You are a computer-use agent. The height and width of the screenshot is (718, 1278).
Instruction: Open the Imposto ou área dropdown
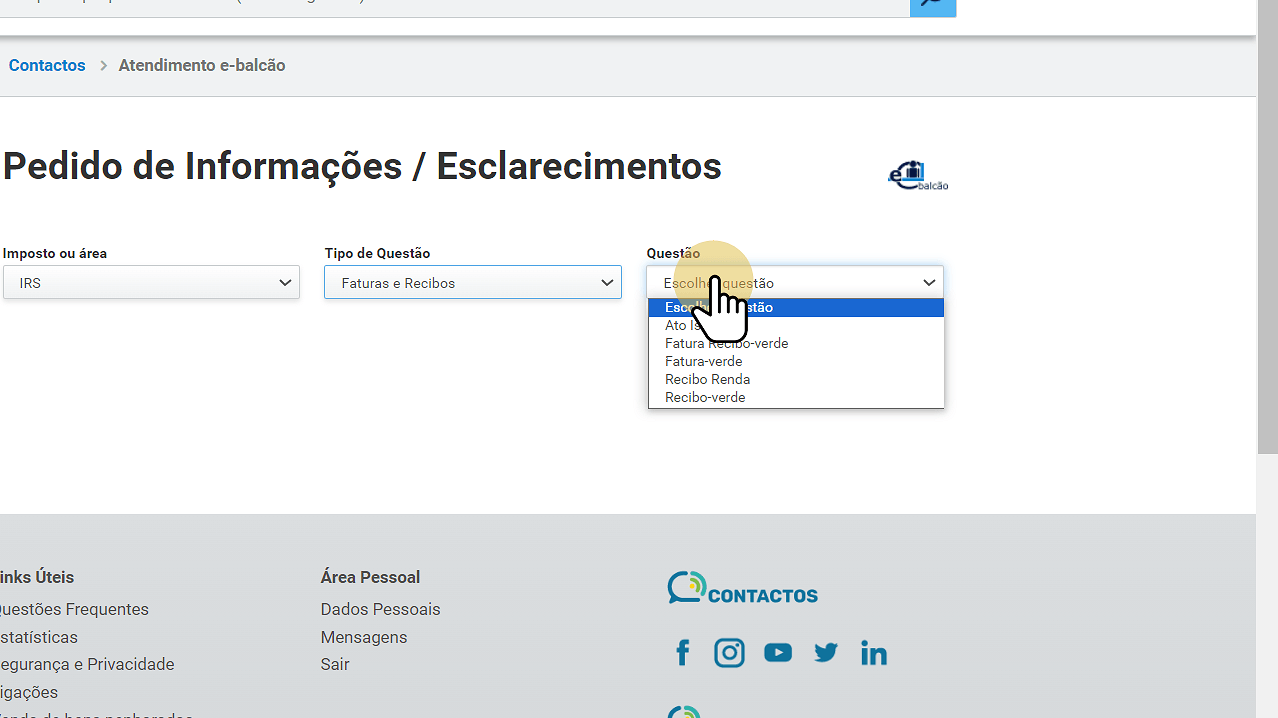(x=151, y=283)
